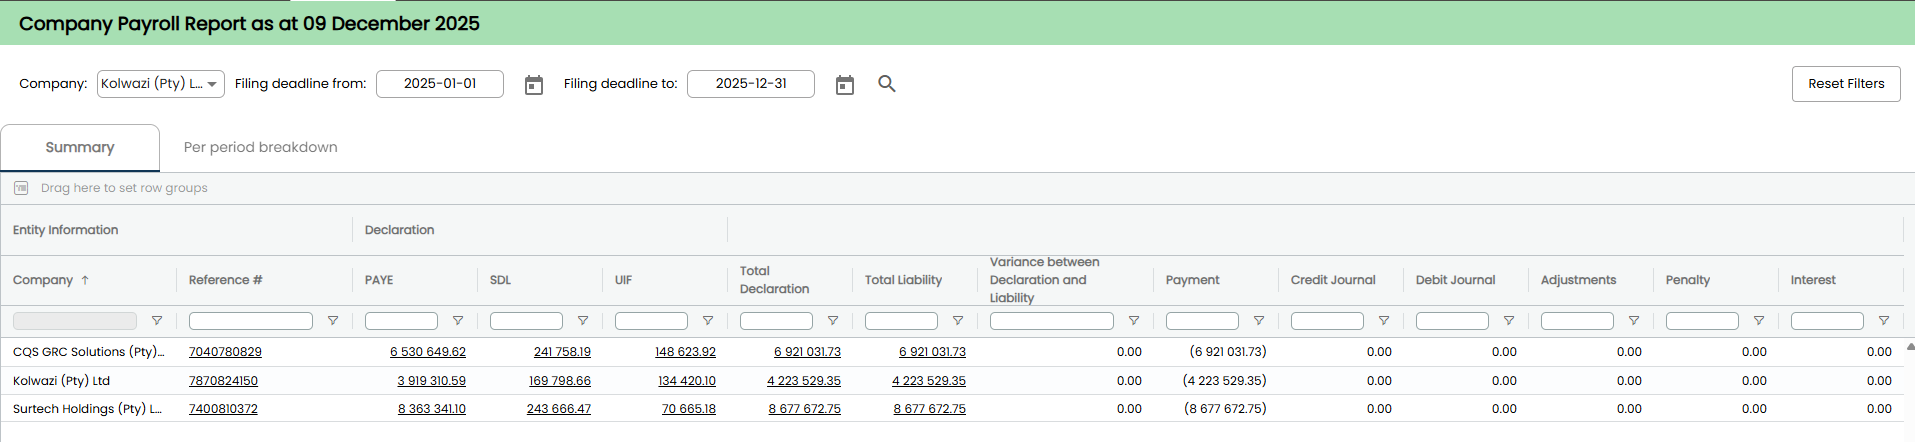The height and width of the screenshot is (442, 1915).
Task: Open SDL amount 169 798.66
Action: 560,381
